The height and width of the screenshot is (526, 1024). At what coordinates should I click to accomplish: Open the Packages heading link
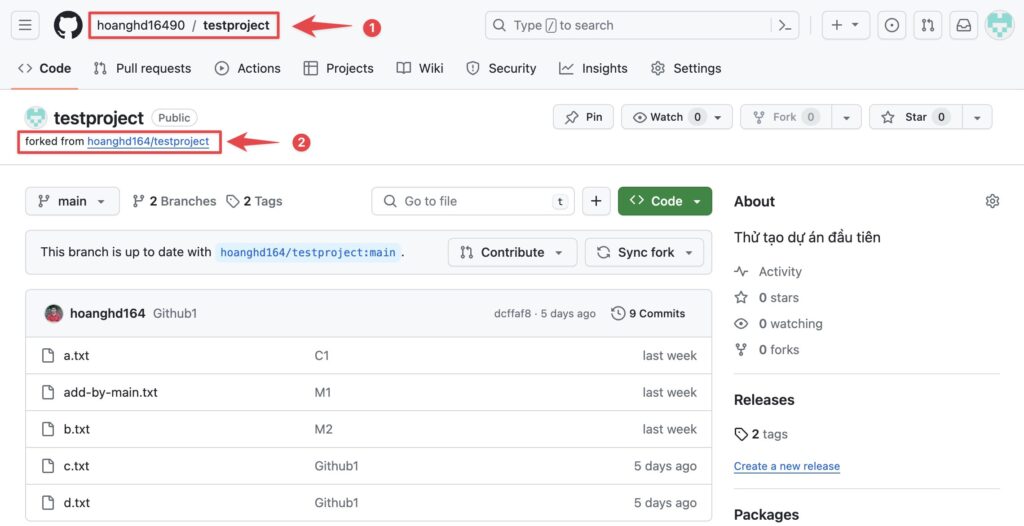[x=766, y=515]
